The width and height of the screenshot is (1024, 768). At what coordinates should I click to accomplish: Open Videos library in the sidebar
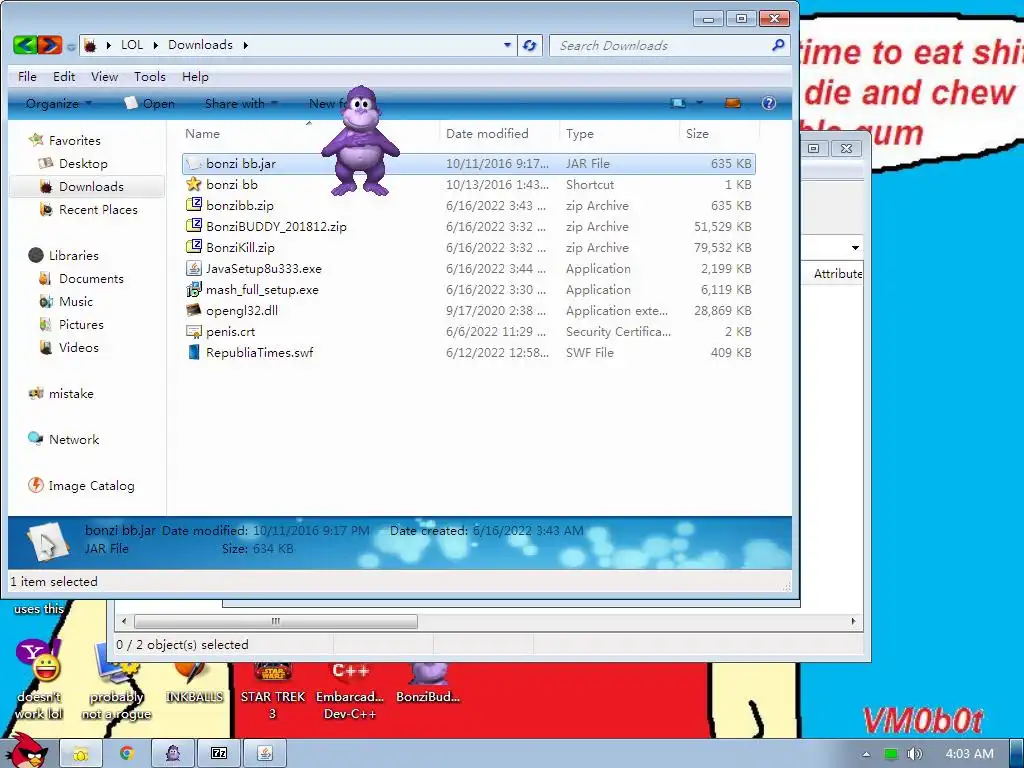click(78, 347)
